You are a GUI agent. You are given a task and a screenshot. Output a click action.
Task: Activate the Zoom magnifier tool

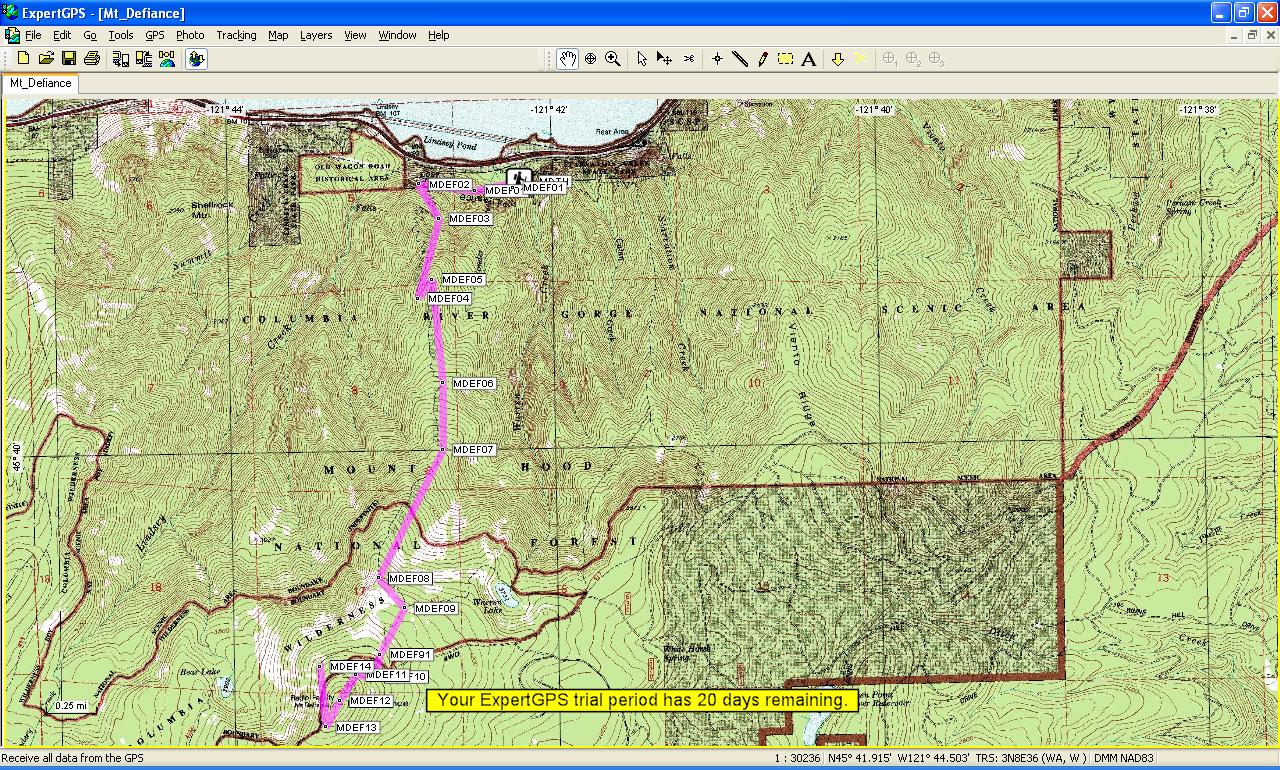tap(613, 59)
